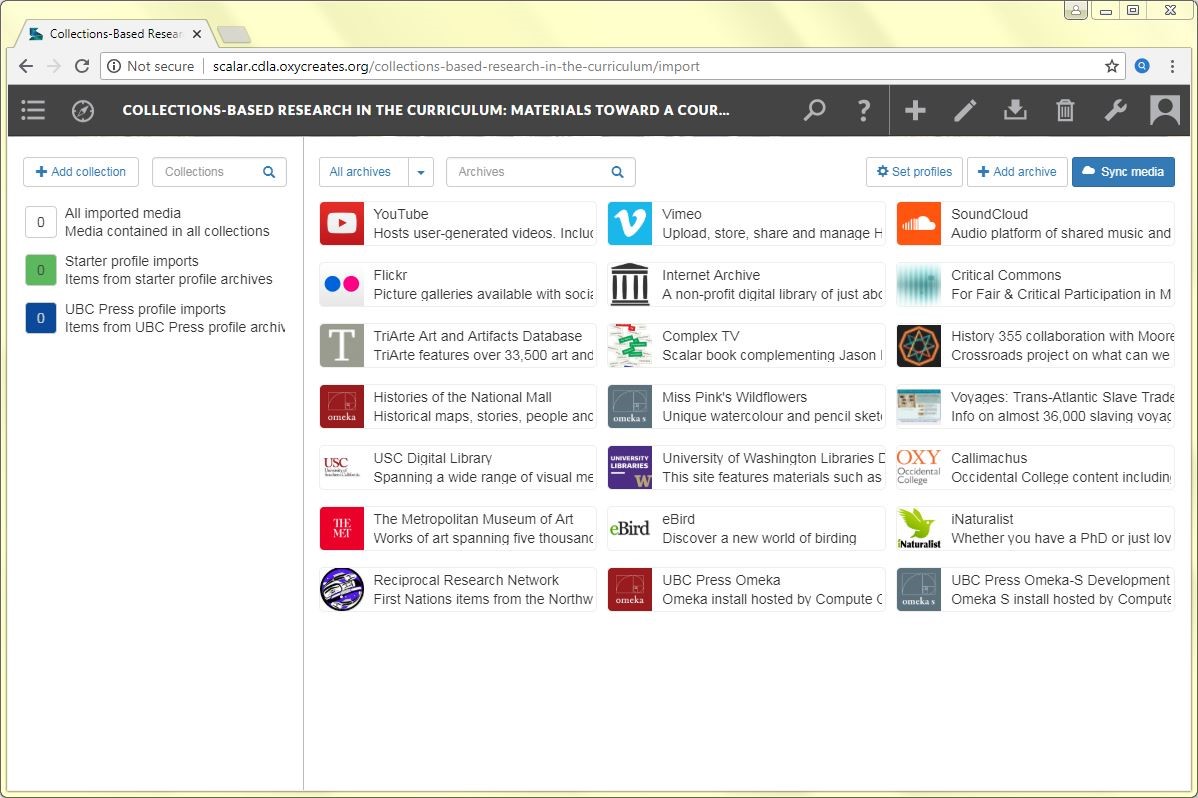Select the University of Washington Libraries logo

click(630, 467)
